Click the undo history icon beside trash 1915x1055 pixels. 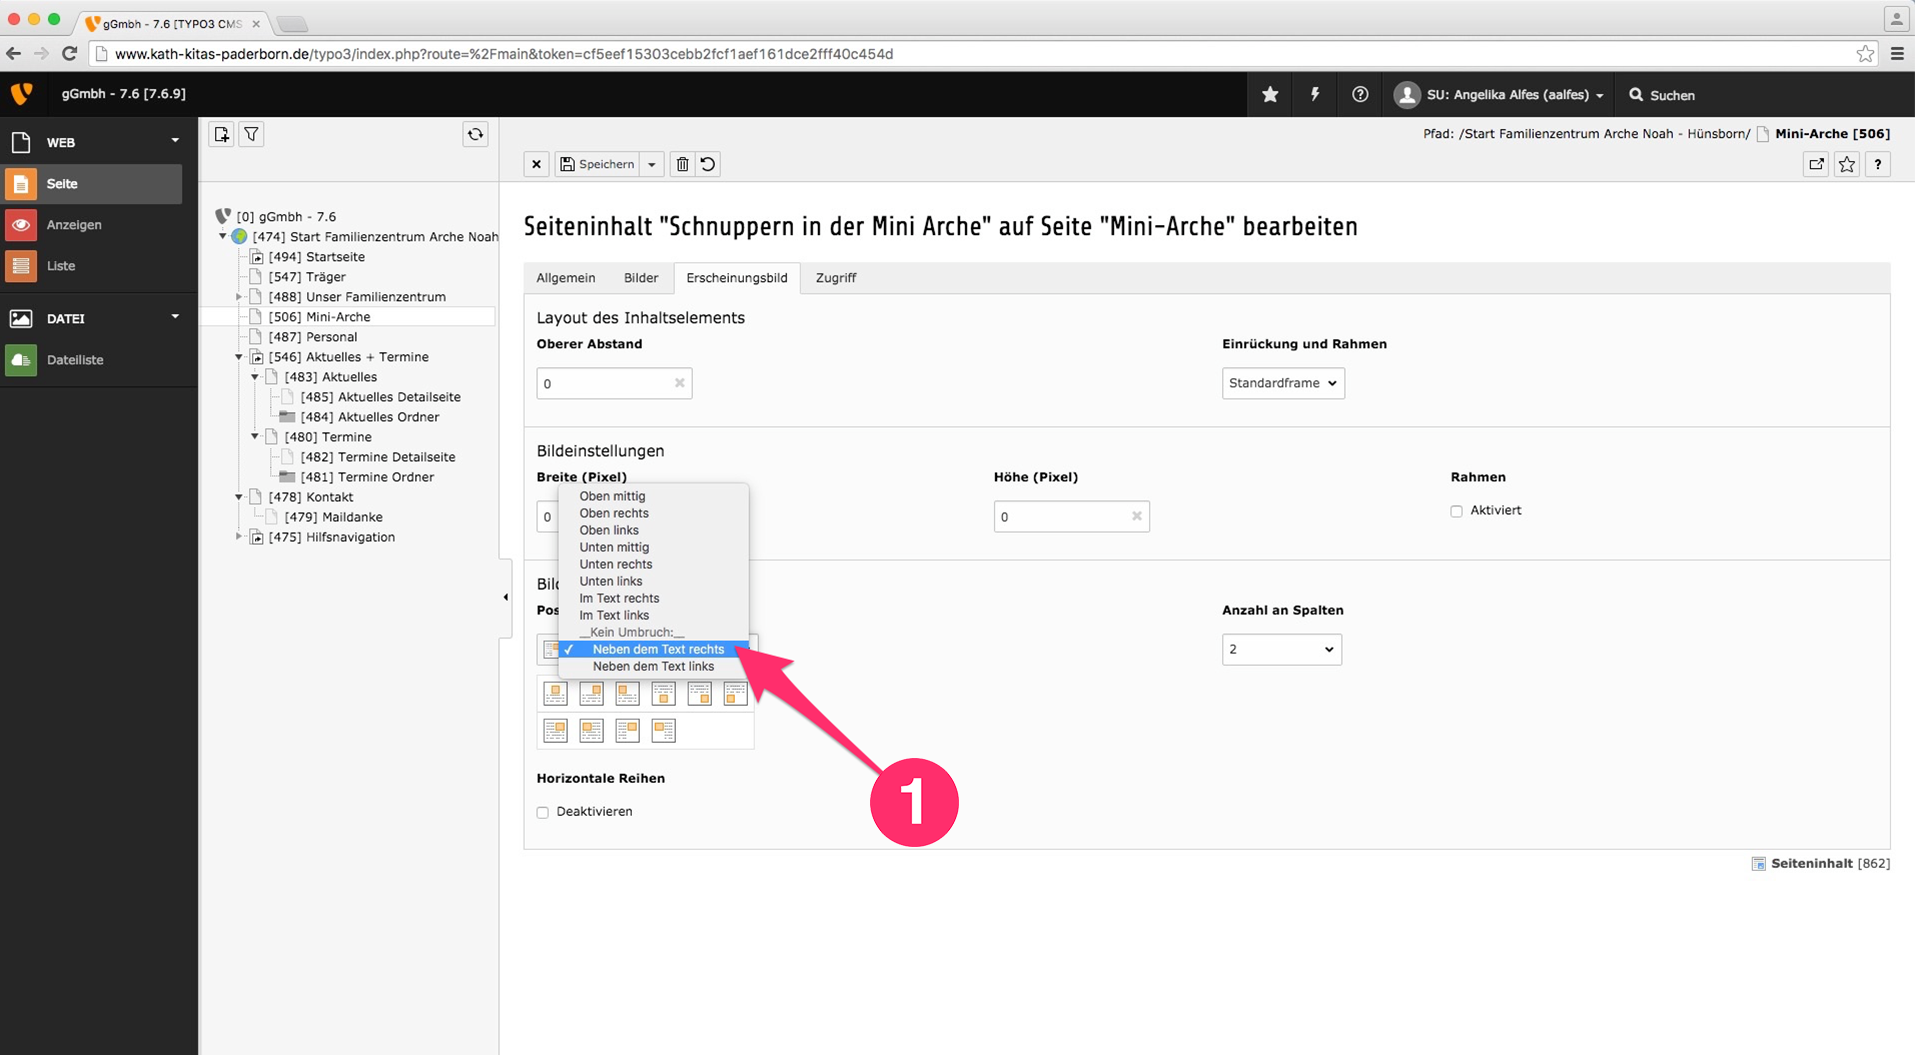click(708, 164)
